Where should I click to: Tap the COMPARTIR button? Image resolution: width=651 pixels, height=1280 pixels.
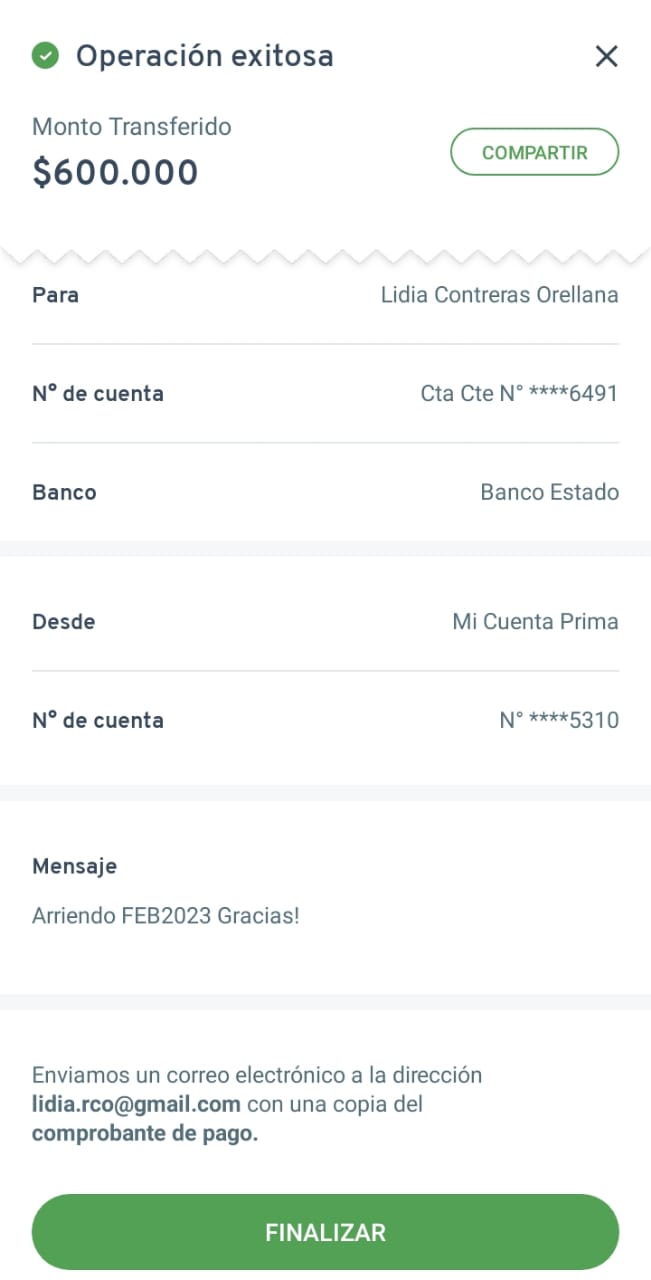click(x=534, y=153)
